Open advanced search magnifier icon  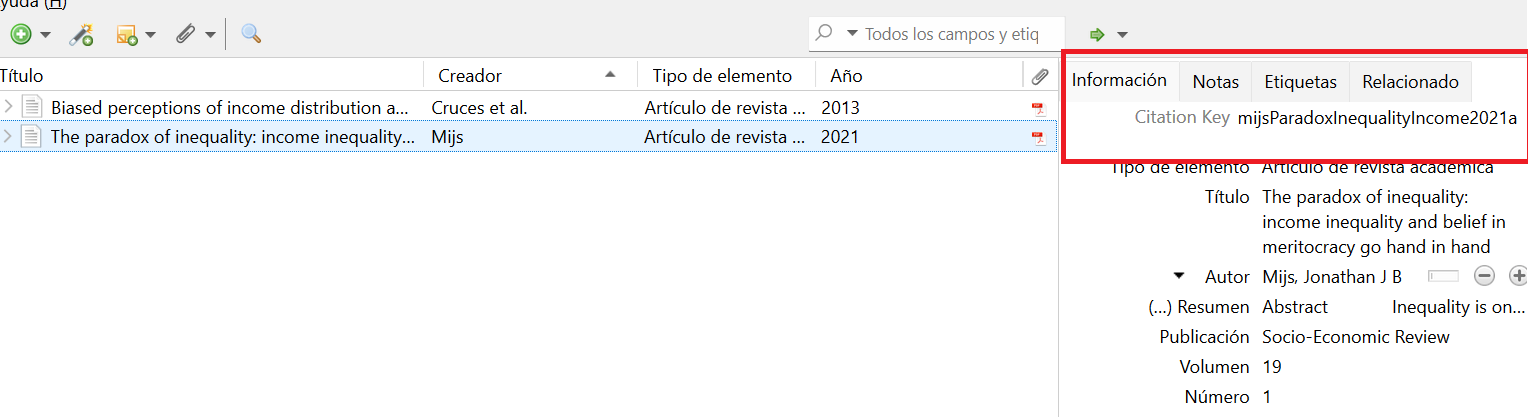click(x=251, y=35)
